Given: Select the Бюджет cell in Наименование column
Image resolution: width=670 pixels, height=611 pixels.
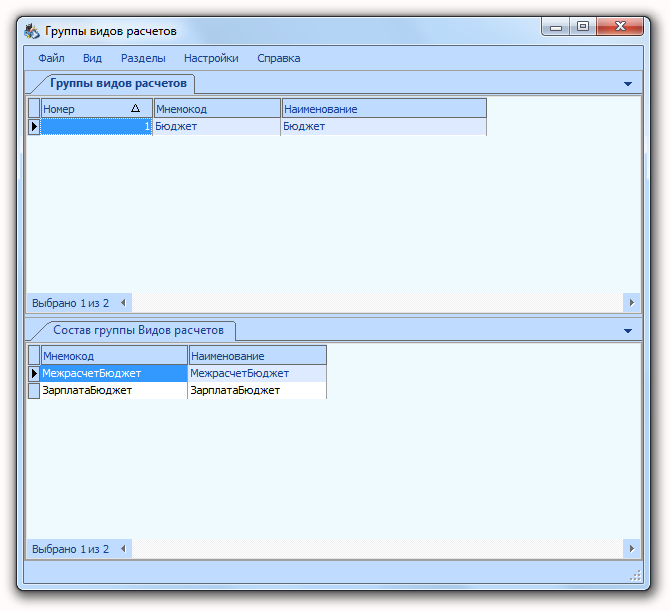Looking at the screenshot, I should [x=384, y=126].
